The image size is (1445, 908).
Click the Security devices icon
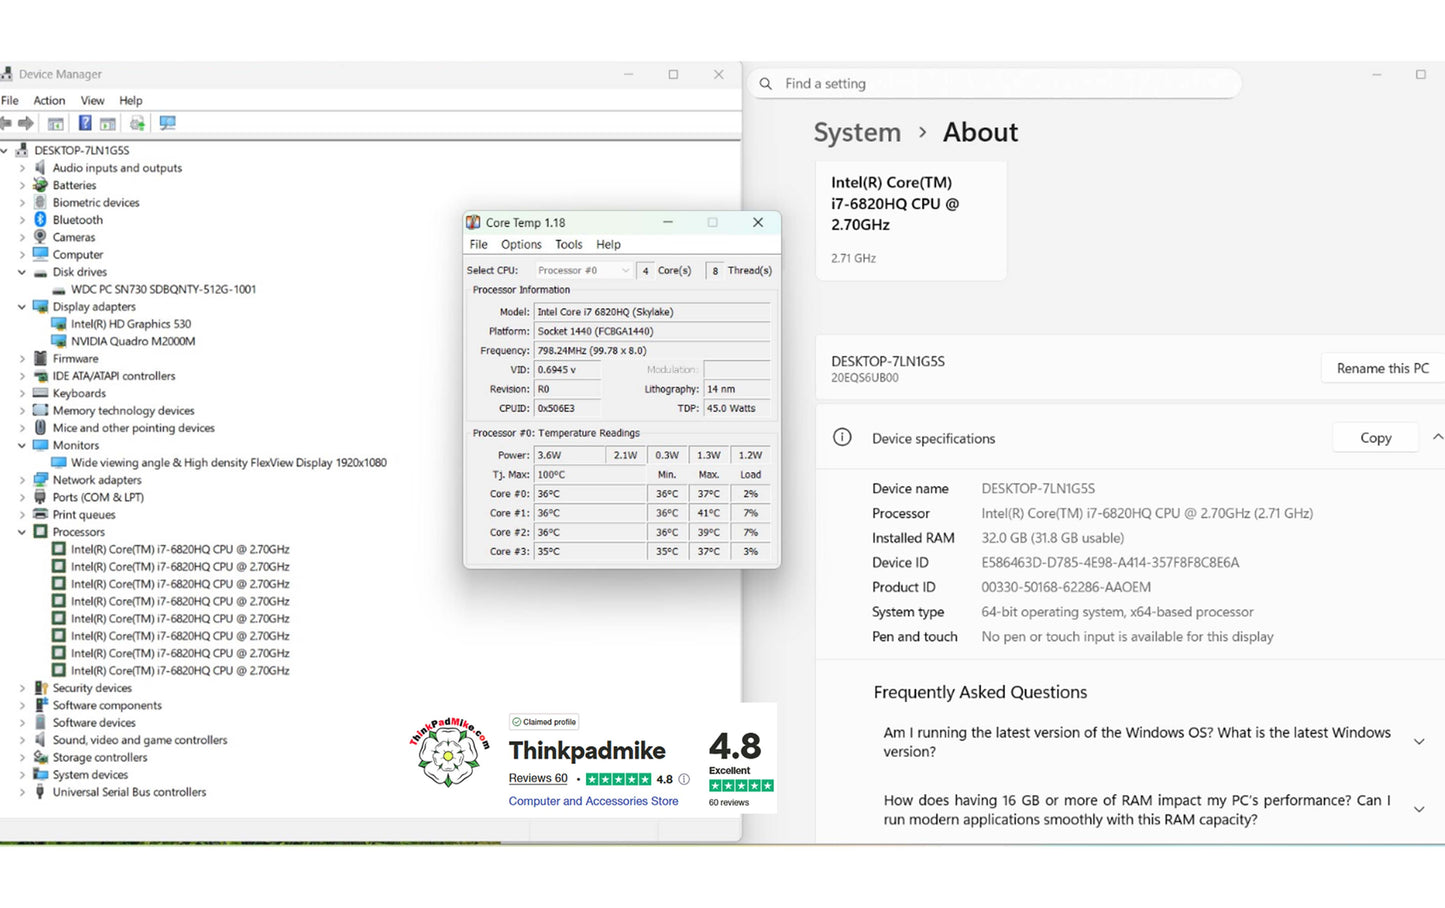point(40,688)
